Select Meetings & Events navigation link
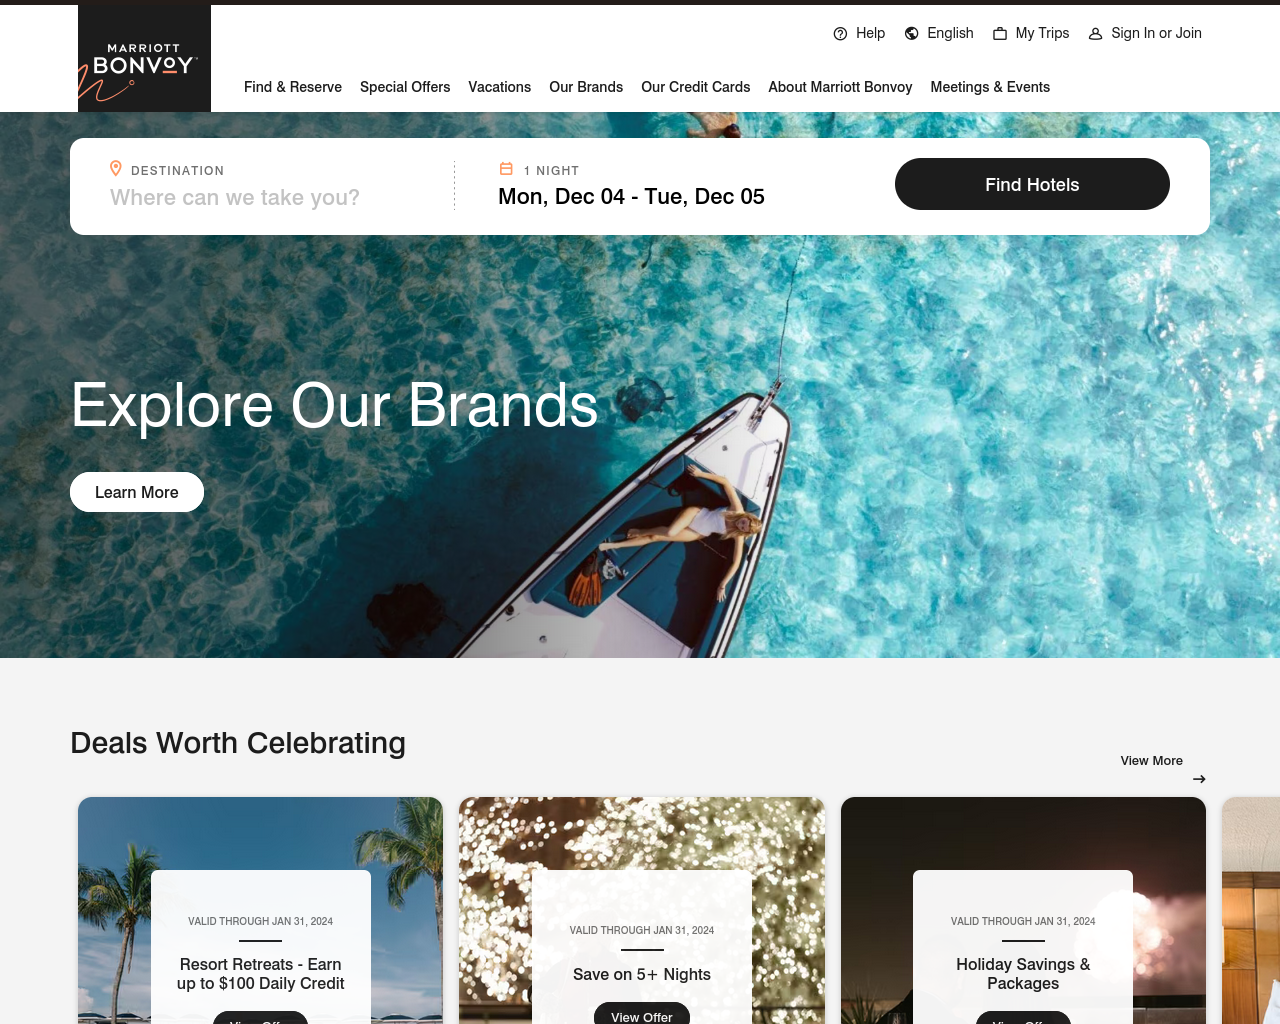The height and width of the screenshot is (1024, 1280). tap(990, 87)
